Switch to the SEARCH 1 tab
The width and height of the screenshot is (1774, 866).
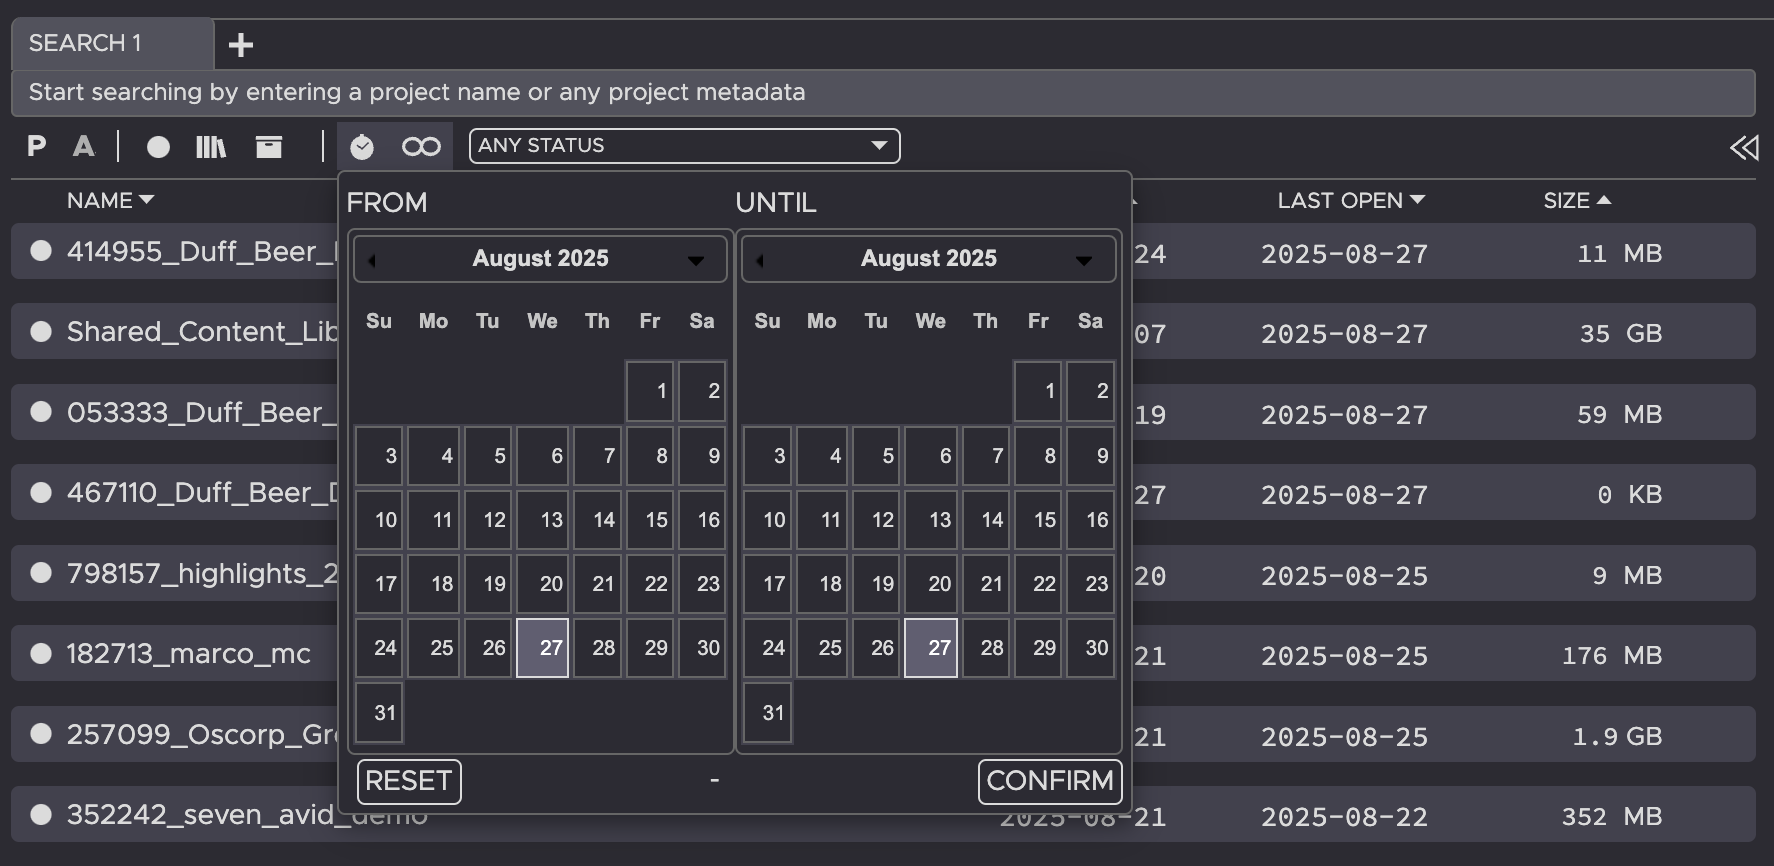(x=112, y=44)
